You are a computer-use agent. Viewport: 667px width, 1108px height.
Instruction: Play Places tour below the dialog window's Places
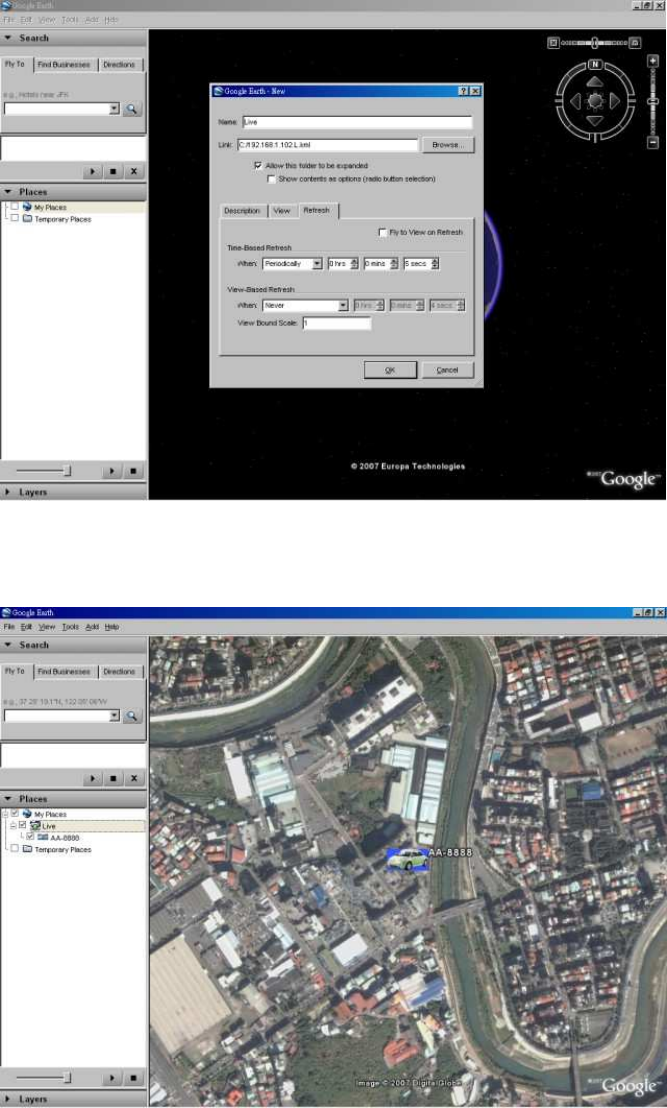click(x=112, y=471)
